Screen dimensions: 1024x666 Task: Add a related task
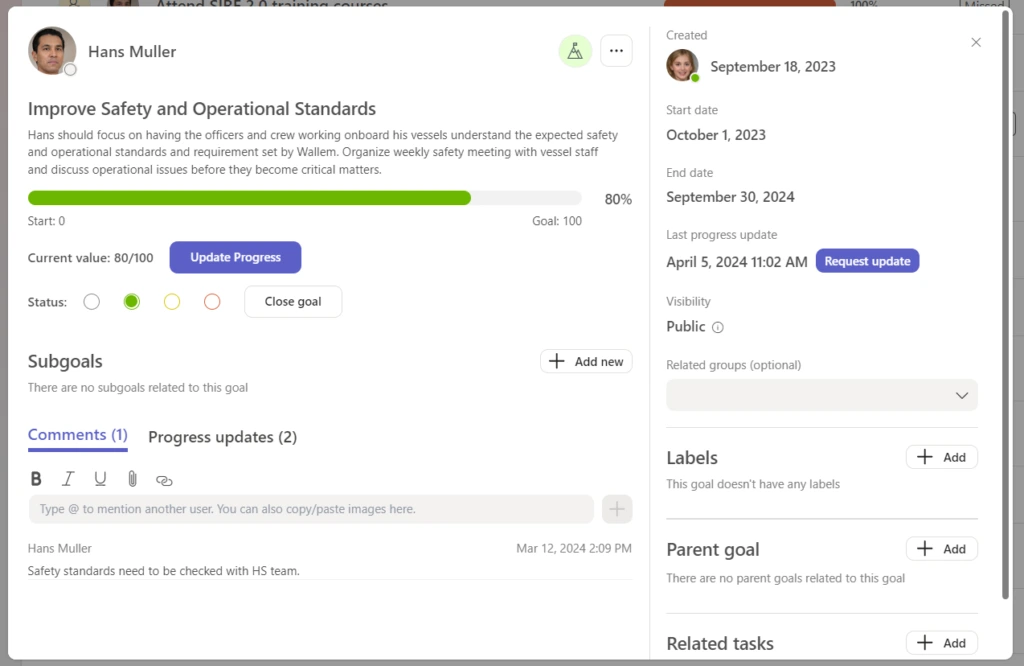coord(941,643)
